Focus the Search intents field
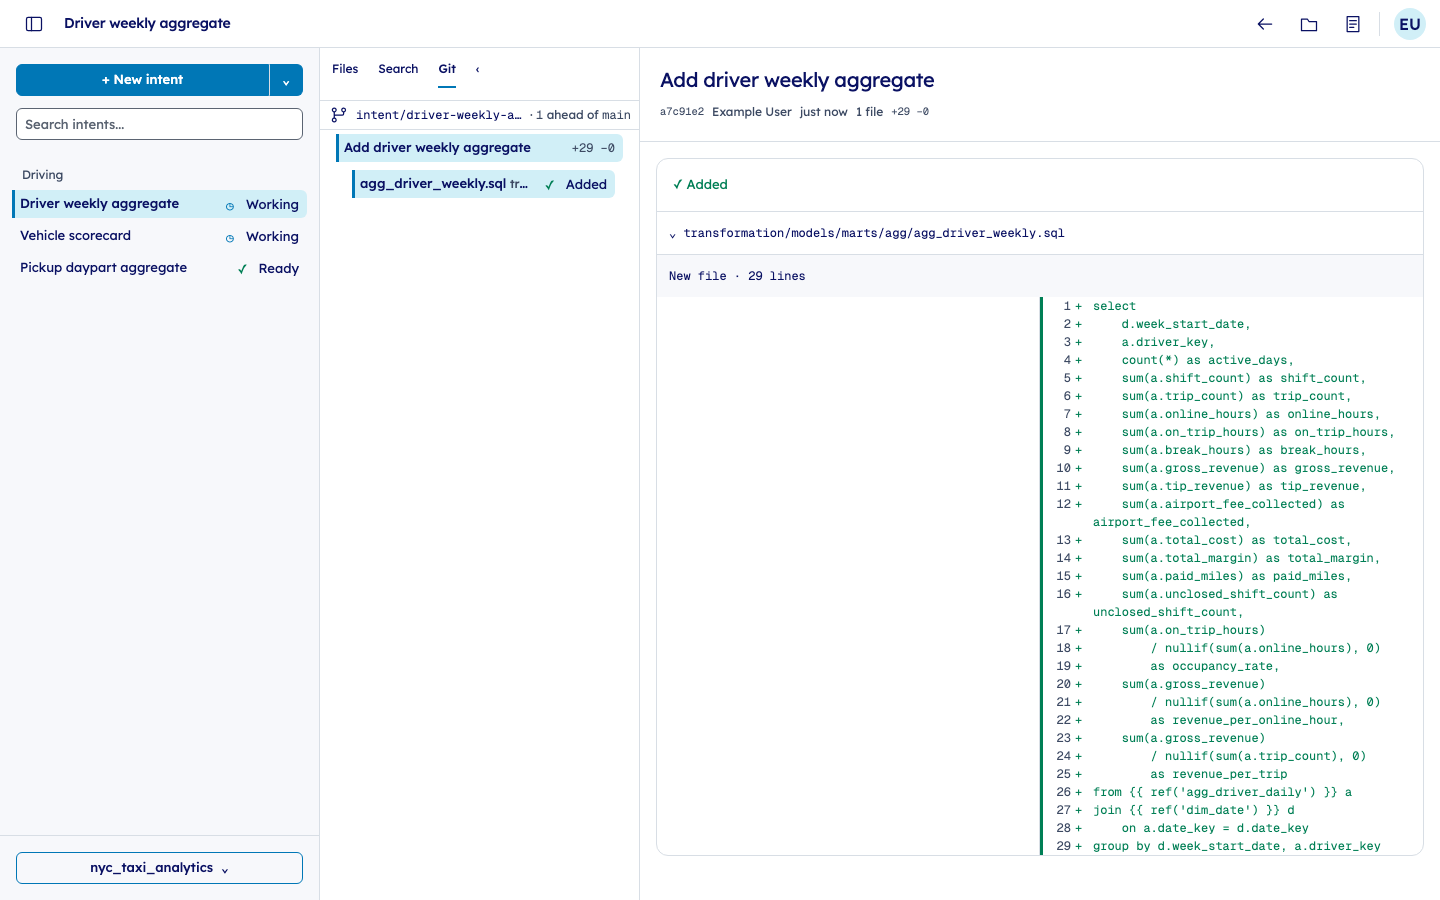 coord(159,124)
